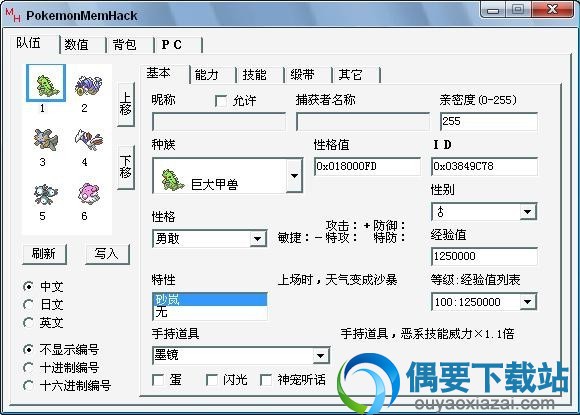Click the 刷新 refresh button

[x=44, y=254]
